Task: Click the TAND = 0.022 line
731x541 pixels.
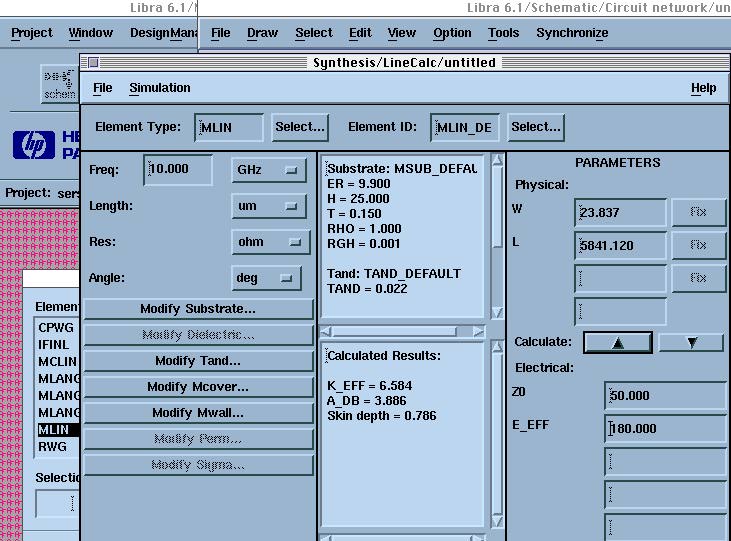Action: [367, 289]
